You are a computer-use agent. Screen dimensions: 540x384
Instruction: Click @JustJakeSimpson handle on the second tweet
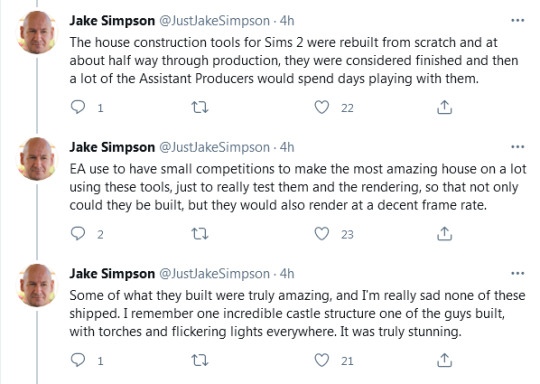tap(214, 147)
